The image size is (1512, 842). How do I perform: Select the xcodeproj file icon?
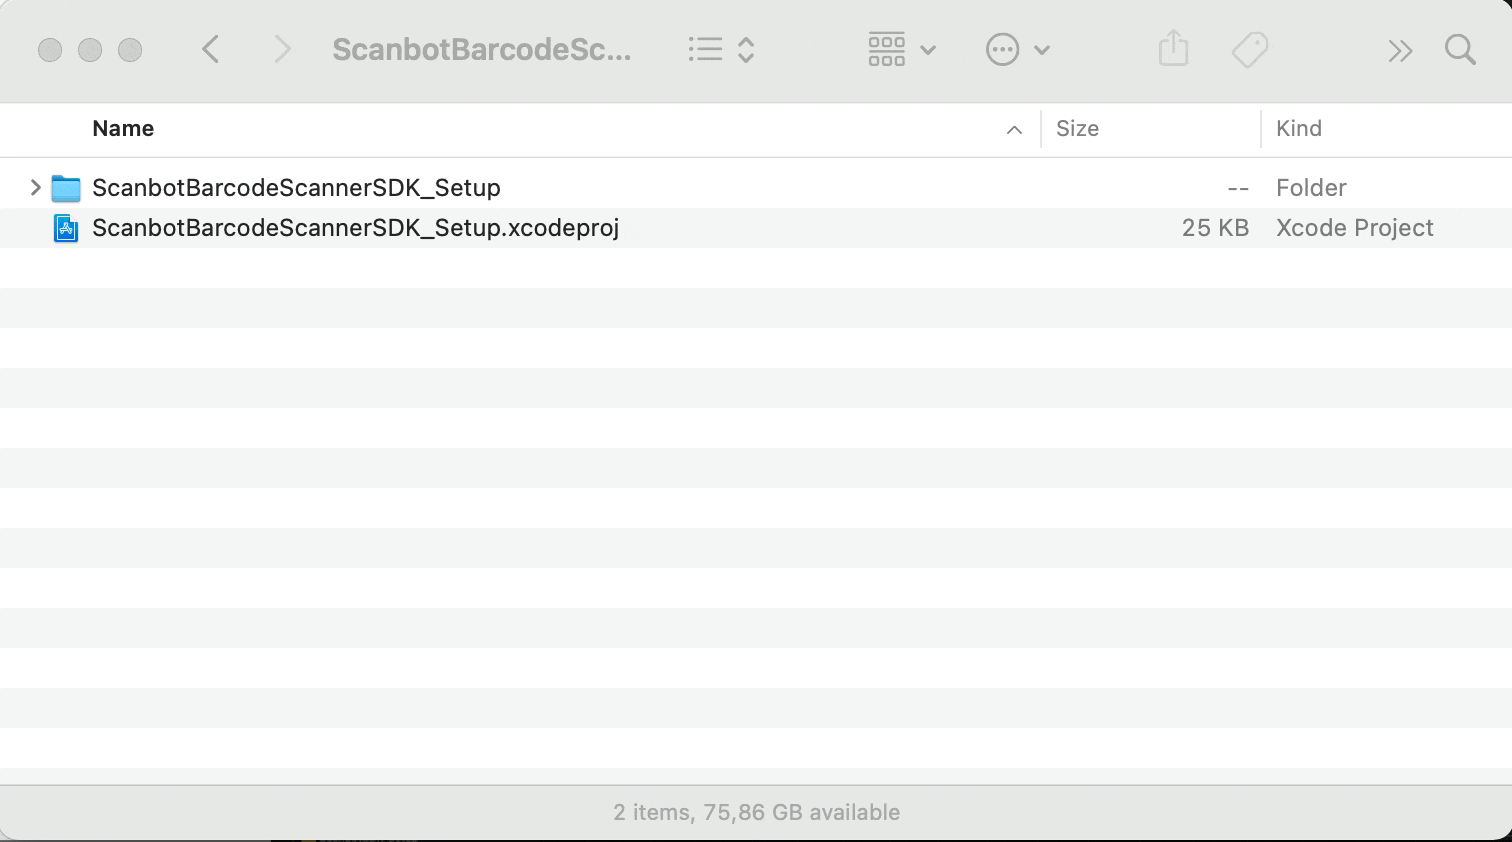(66, 228)
